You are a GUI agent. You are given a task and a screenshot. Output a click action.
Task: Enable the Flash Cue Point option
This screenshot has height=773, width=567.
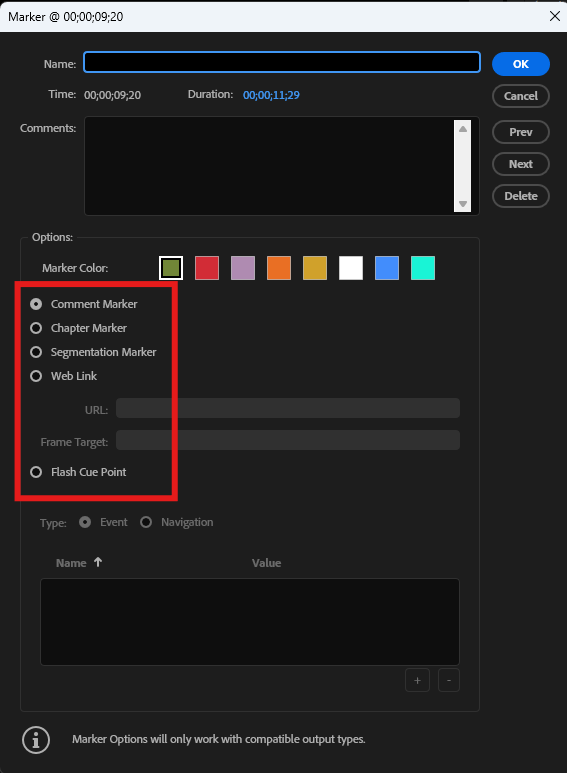(36, 472)
